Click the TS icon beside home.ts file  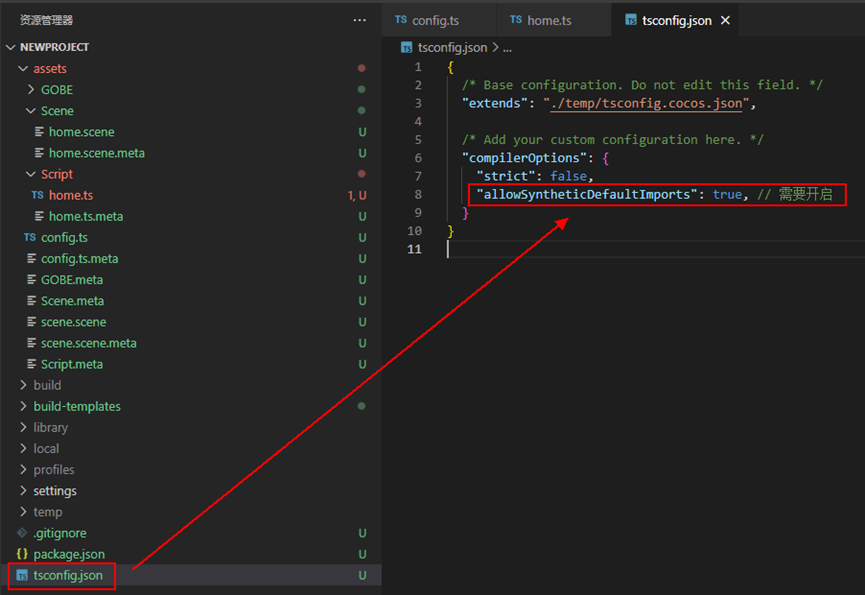37,195
